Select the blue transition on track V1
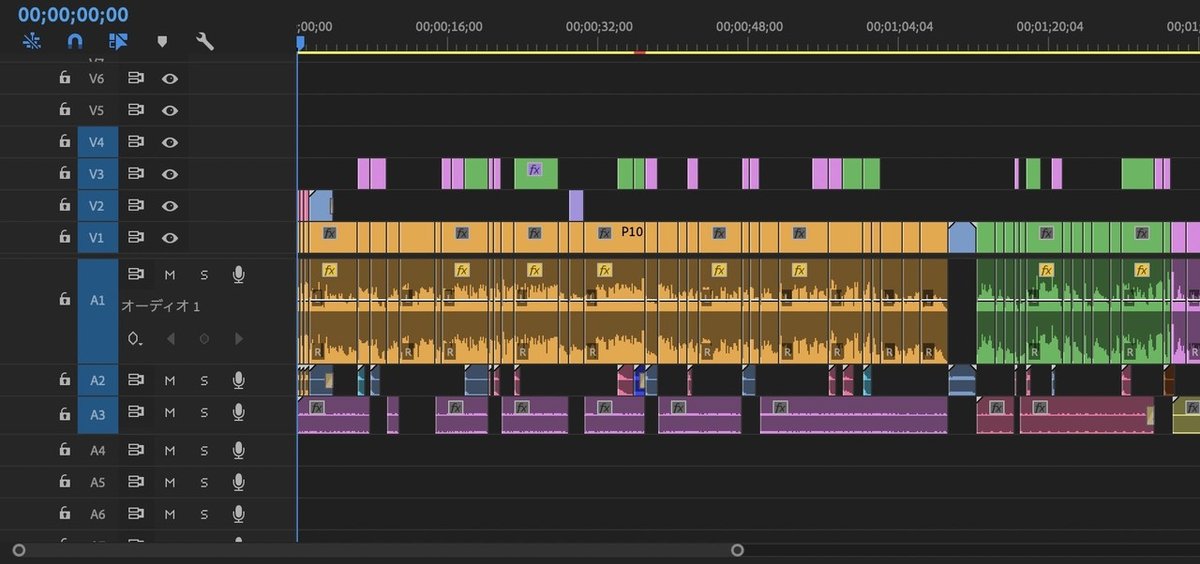 [962, 238]
